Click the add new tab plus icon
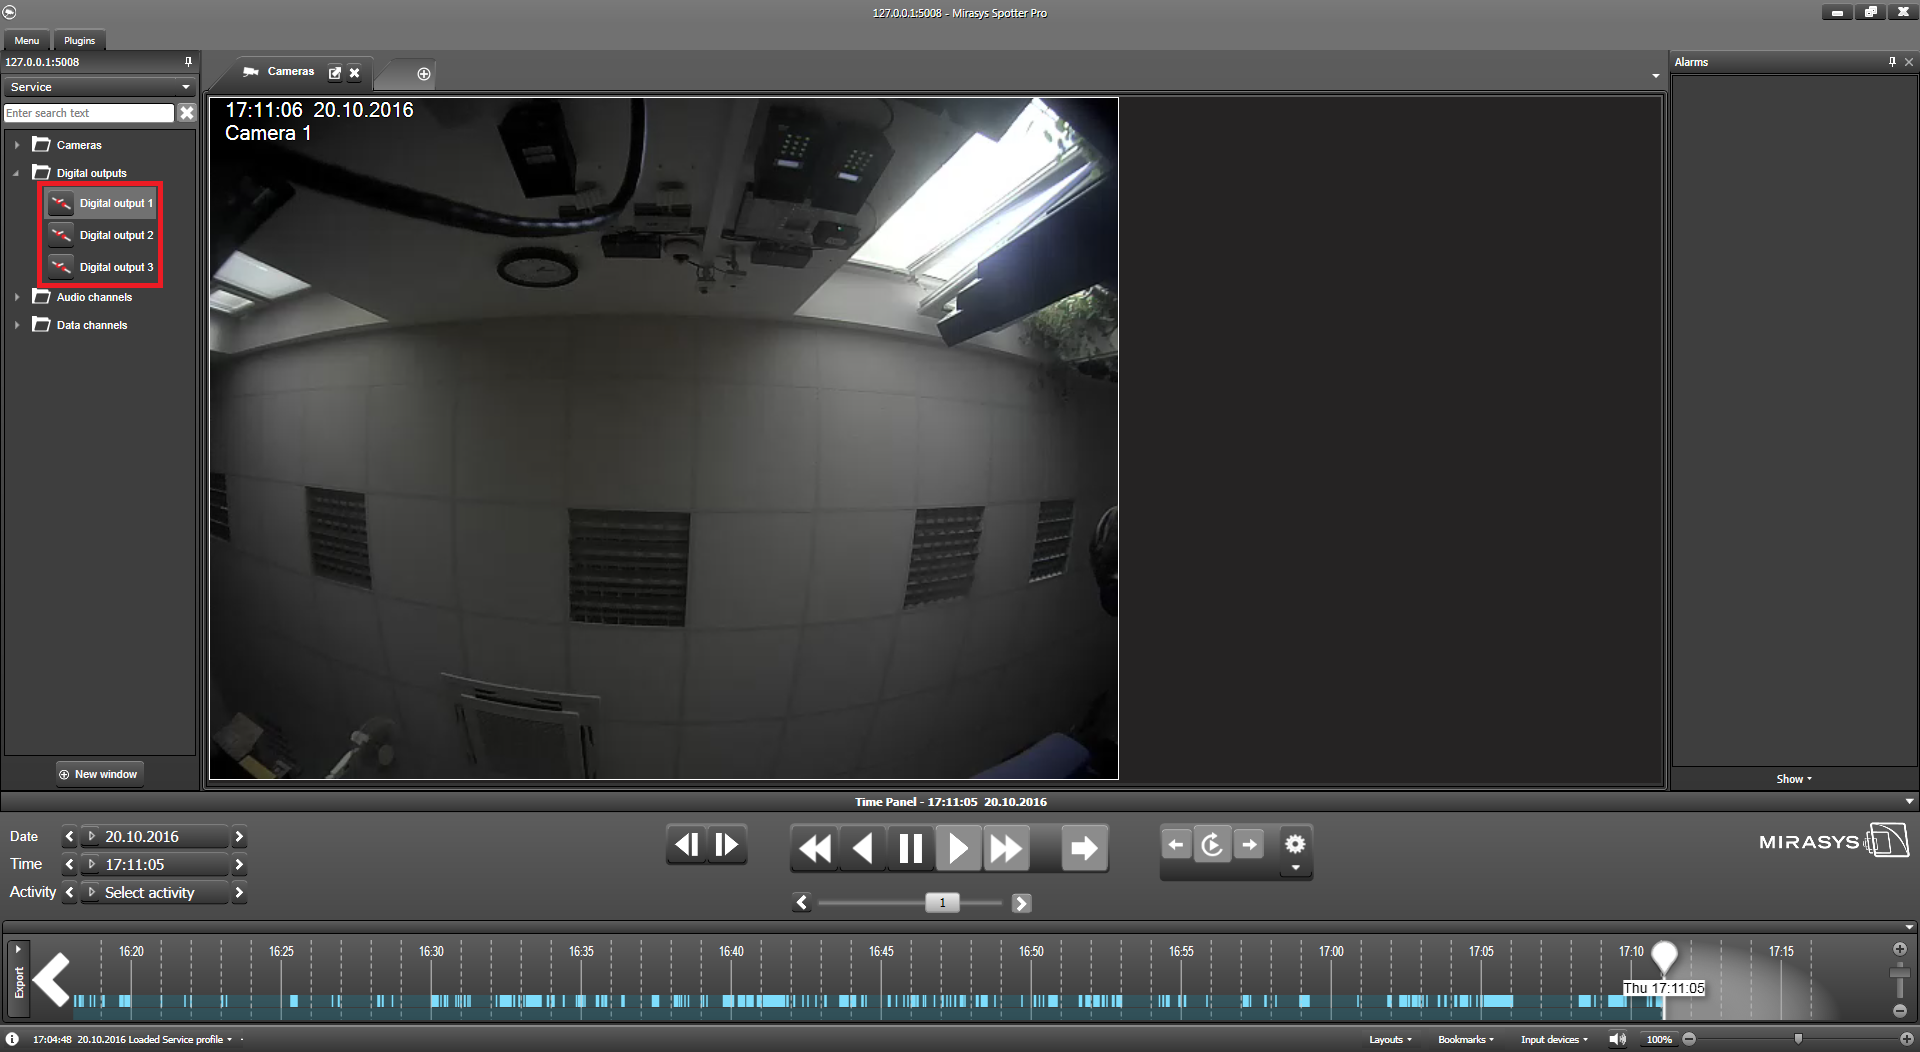This screenshot has width=1920, height=1052. [424, 74]
